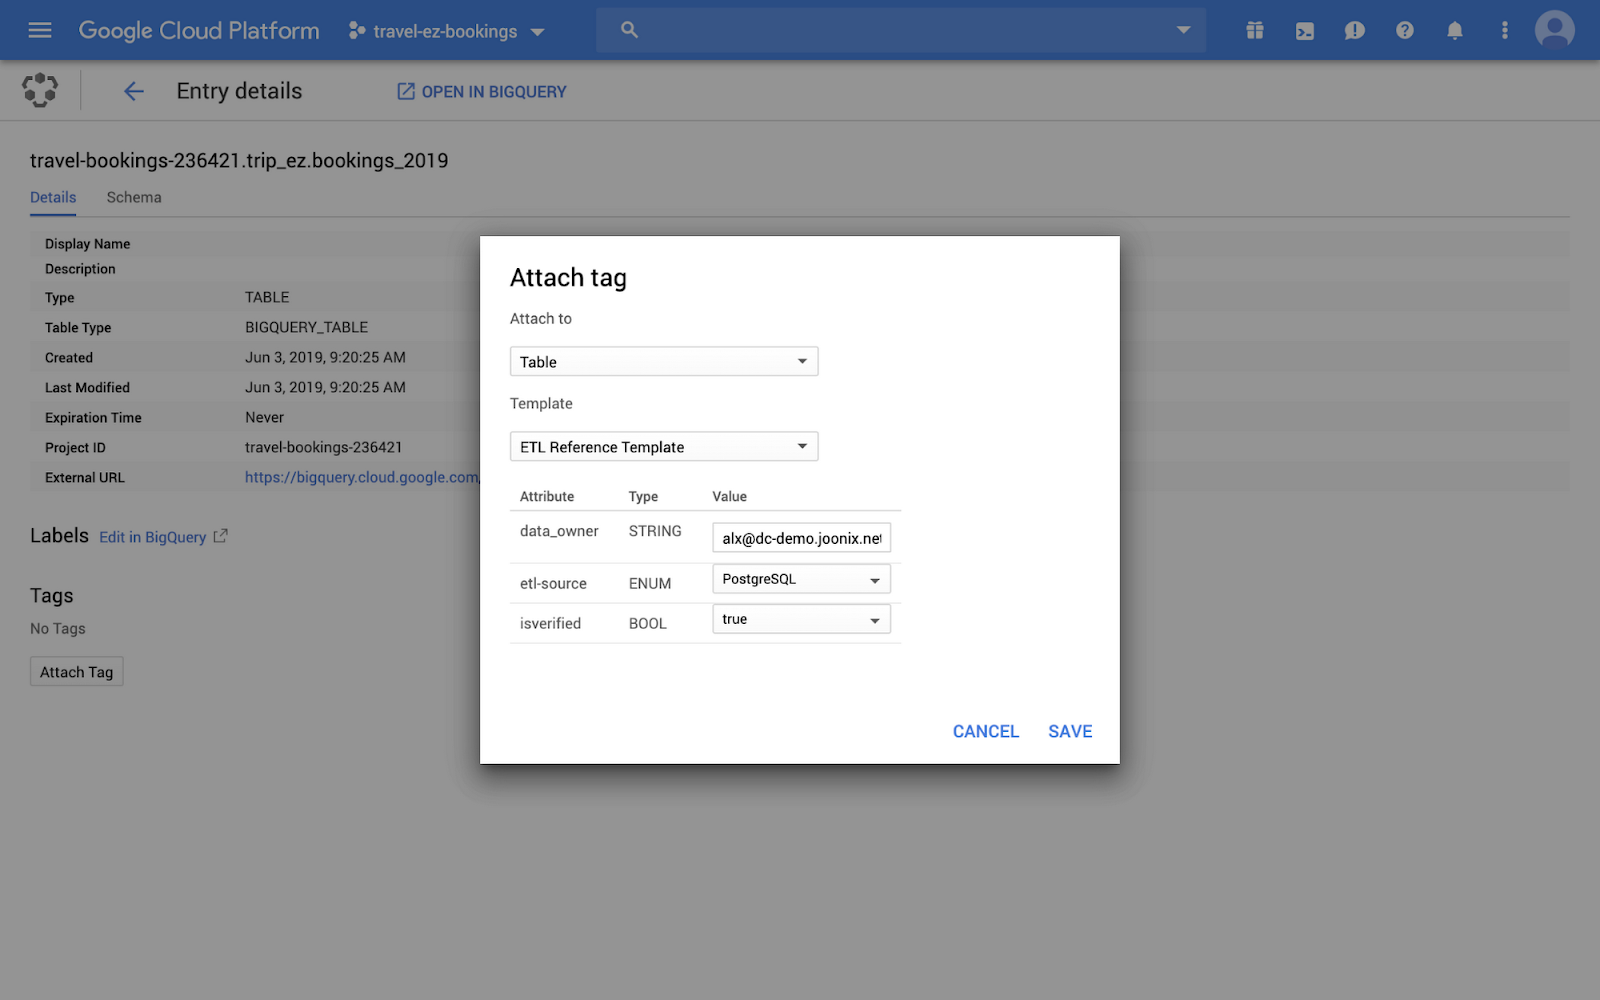Go back using the arrow

click(133, 90)
